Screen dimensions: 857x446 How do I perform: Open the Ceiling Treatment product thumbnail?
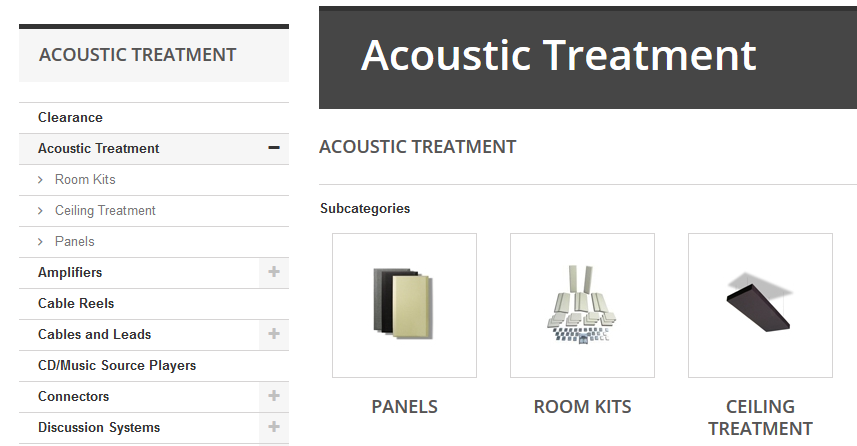click(x=760, y=305)
